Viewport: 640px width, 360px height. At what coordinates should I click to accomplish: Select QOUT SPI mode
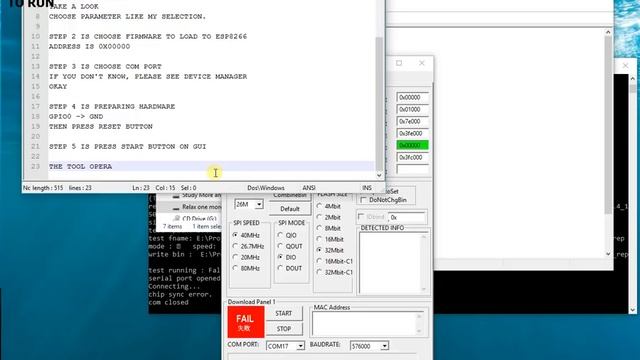pyautogui.click(x=290, y=246)
